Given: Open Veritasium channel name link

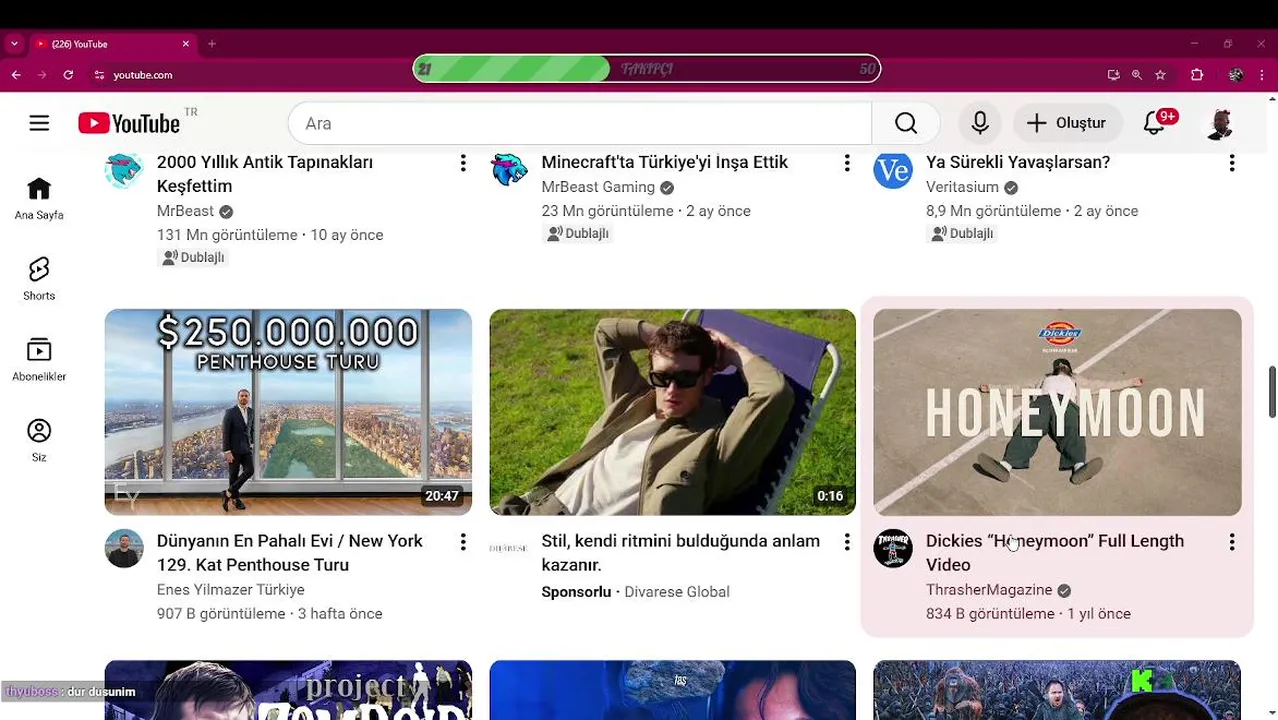Looking at the screenshot, I should (962, 187).
